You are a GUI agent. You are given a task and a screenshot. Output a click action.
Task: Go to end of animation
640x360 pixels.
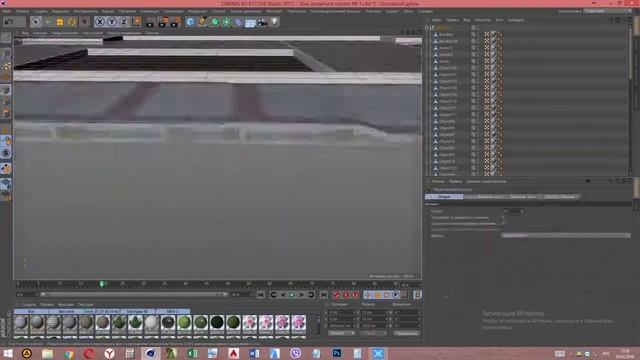[x=324, y=295]
